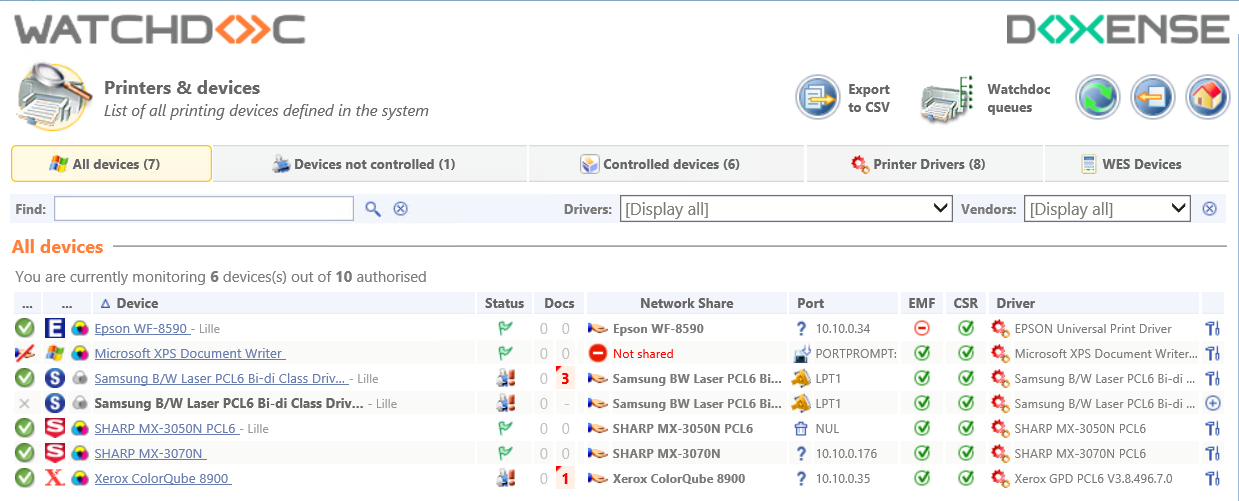Click the SHARP MX-3070N PCL6 driver name
This screenshot has height=501, width=1239.
[x=1080, y=453]
